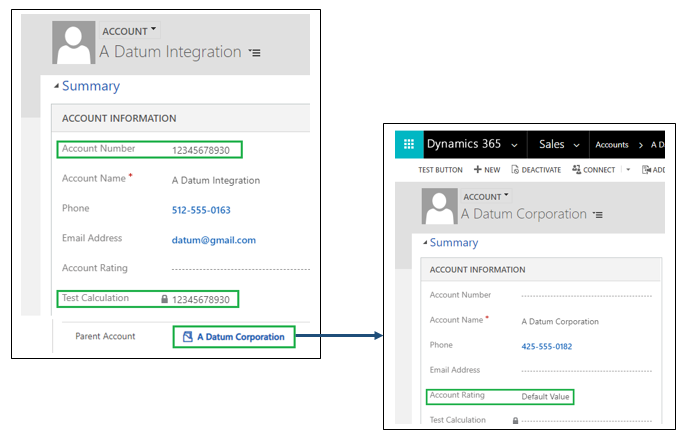The width and height of the screenshot is (684, 437).
Task: Click the A Datum Corporation profile picture
Action: [x=439, y=206]
